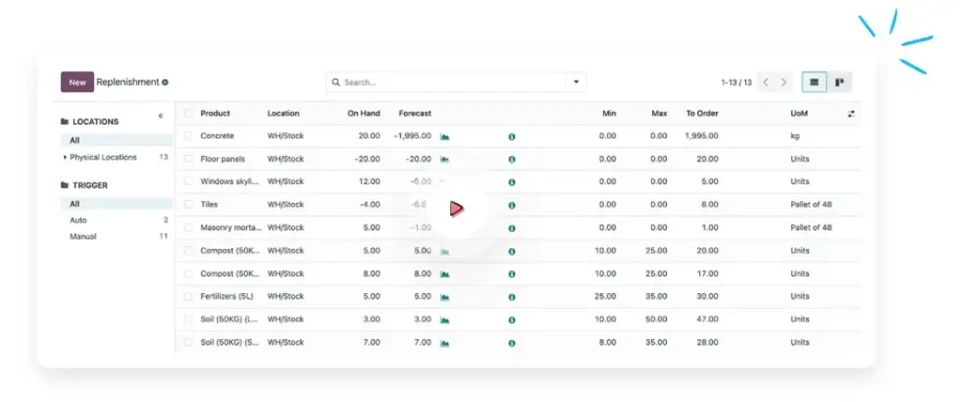Select the Masonry mortar row checkbox
Image resolution: width=962 pixels, height=402 pixels.
pos(189,228)
